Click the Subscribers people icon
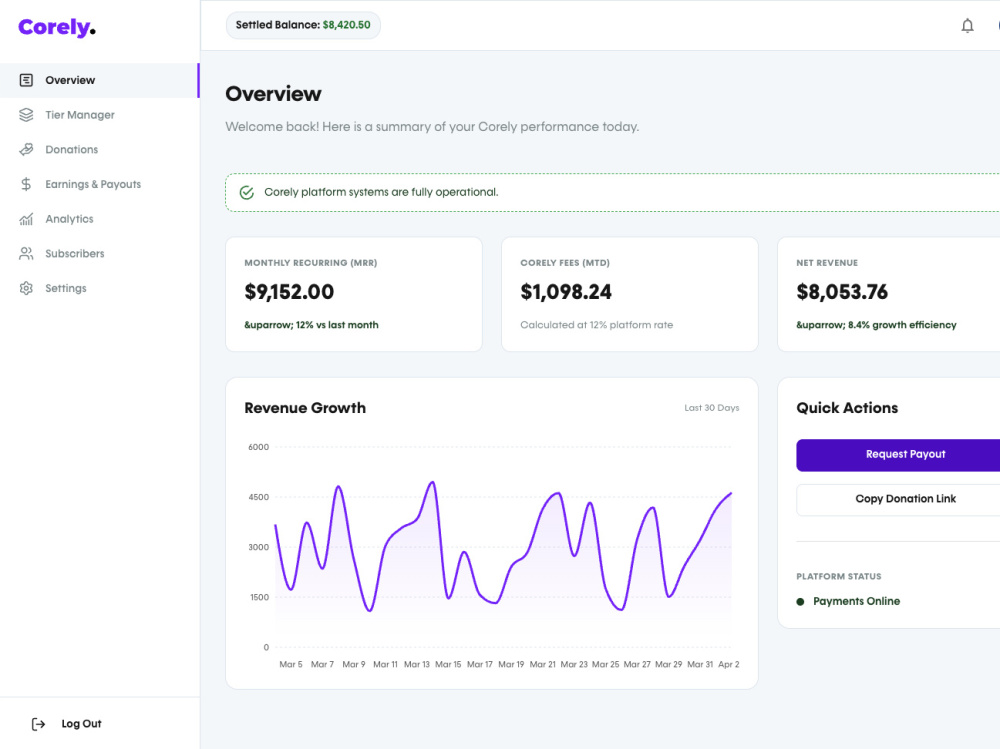 (26, 253)
